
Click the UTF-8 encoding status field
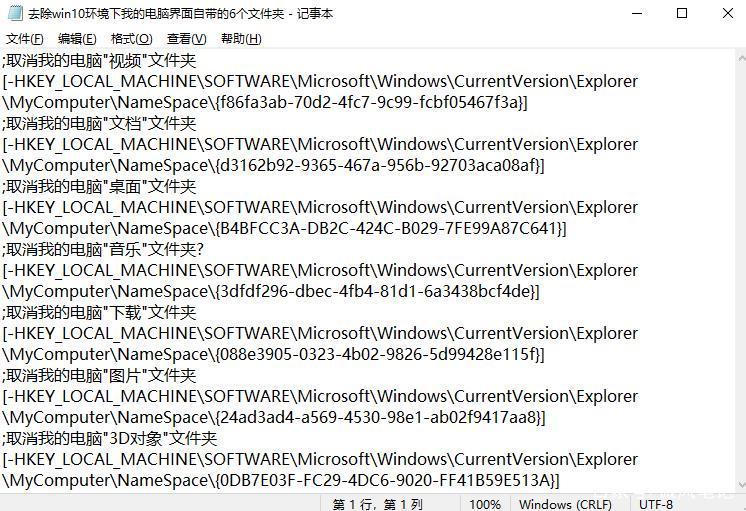(x=656, y=504)
